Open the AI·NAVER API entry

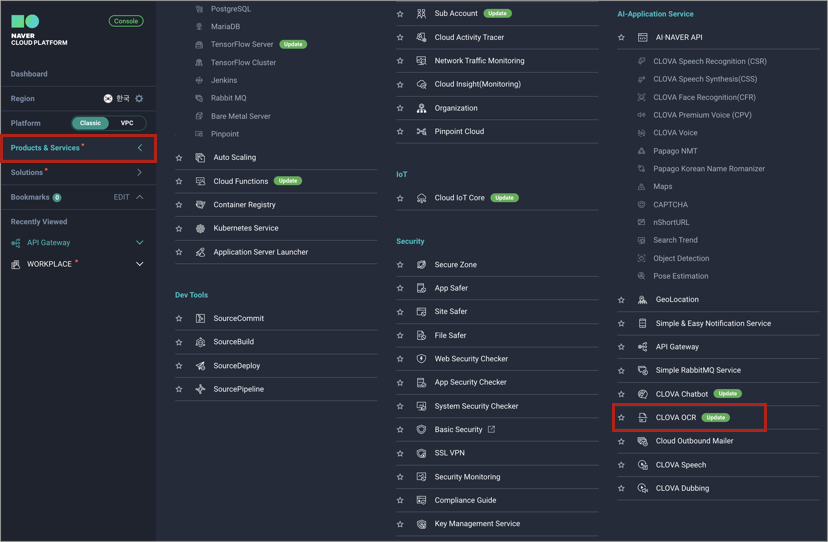[x=679, y=38]
